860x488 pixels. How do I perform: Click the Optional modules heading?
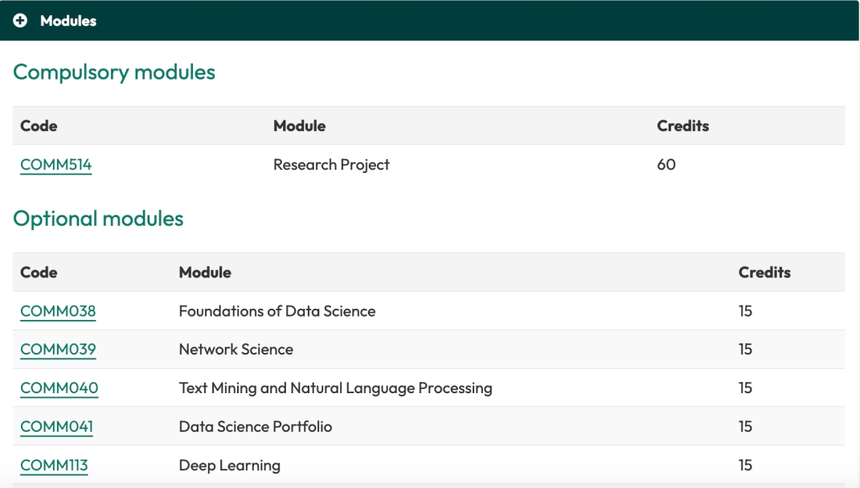click(x=98, y=218)
